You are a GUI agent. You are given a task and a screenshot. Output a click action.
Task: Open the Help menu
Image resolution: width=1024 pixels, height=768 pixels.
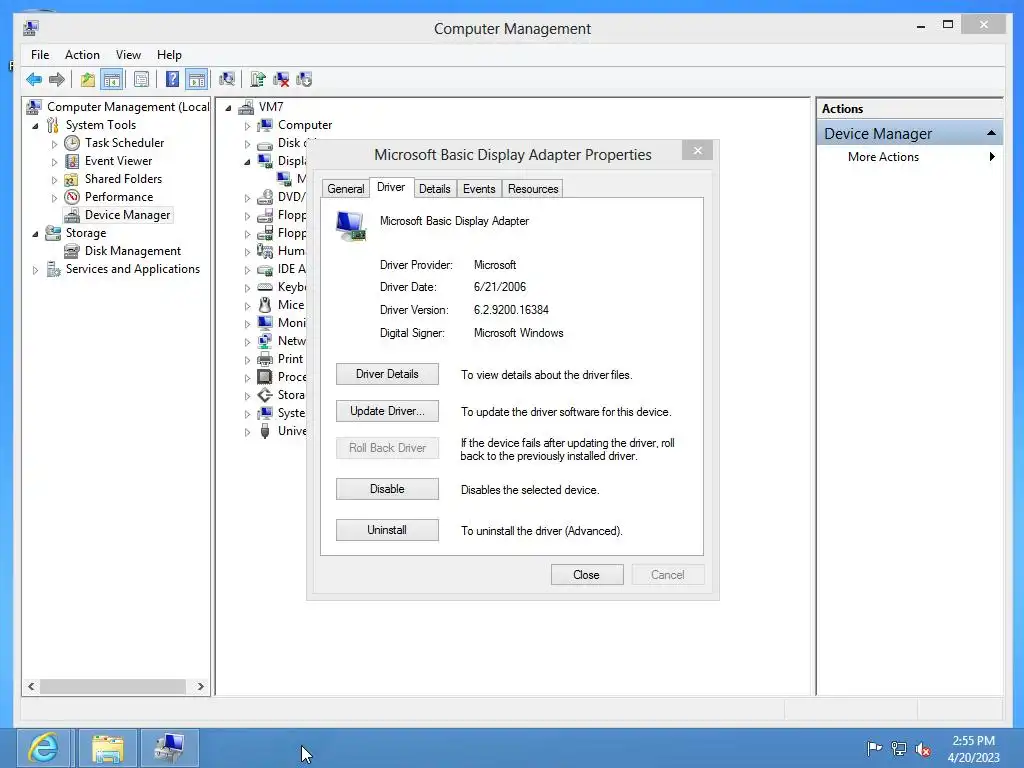169,55
